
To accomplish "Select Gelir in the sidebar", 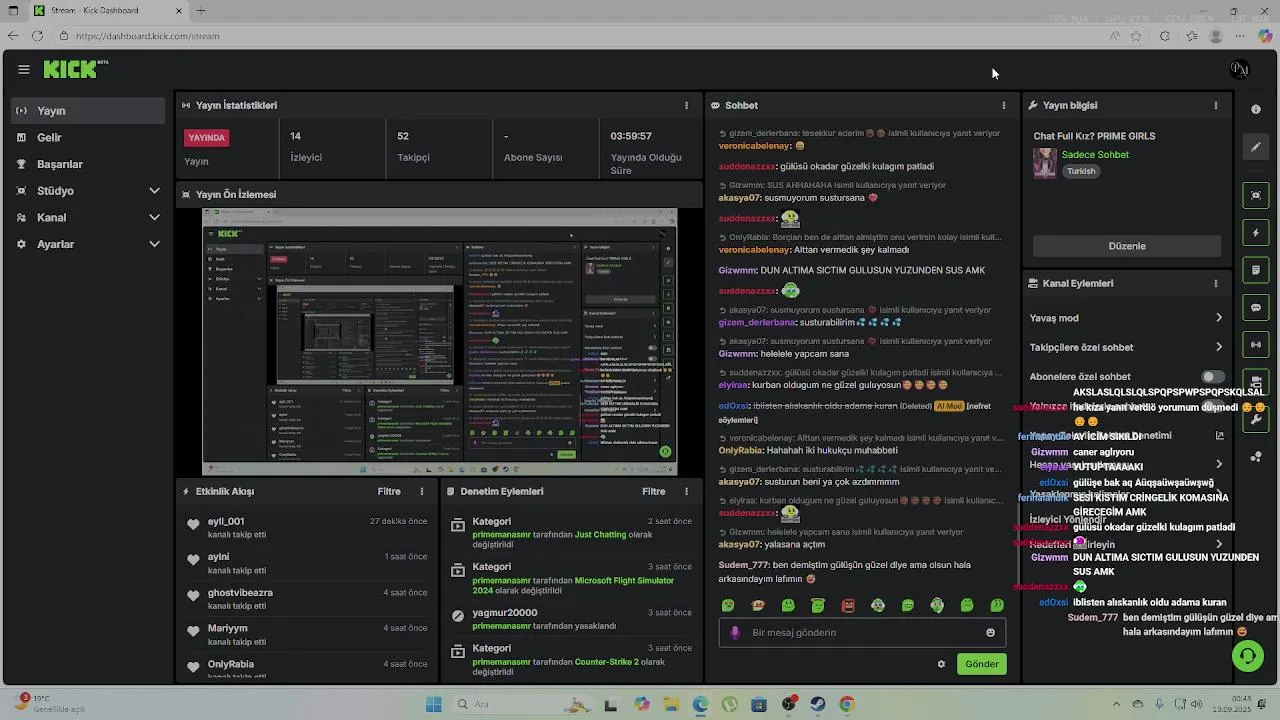I will 88,137.
